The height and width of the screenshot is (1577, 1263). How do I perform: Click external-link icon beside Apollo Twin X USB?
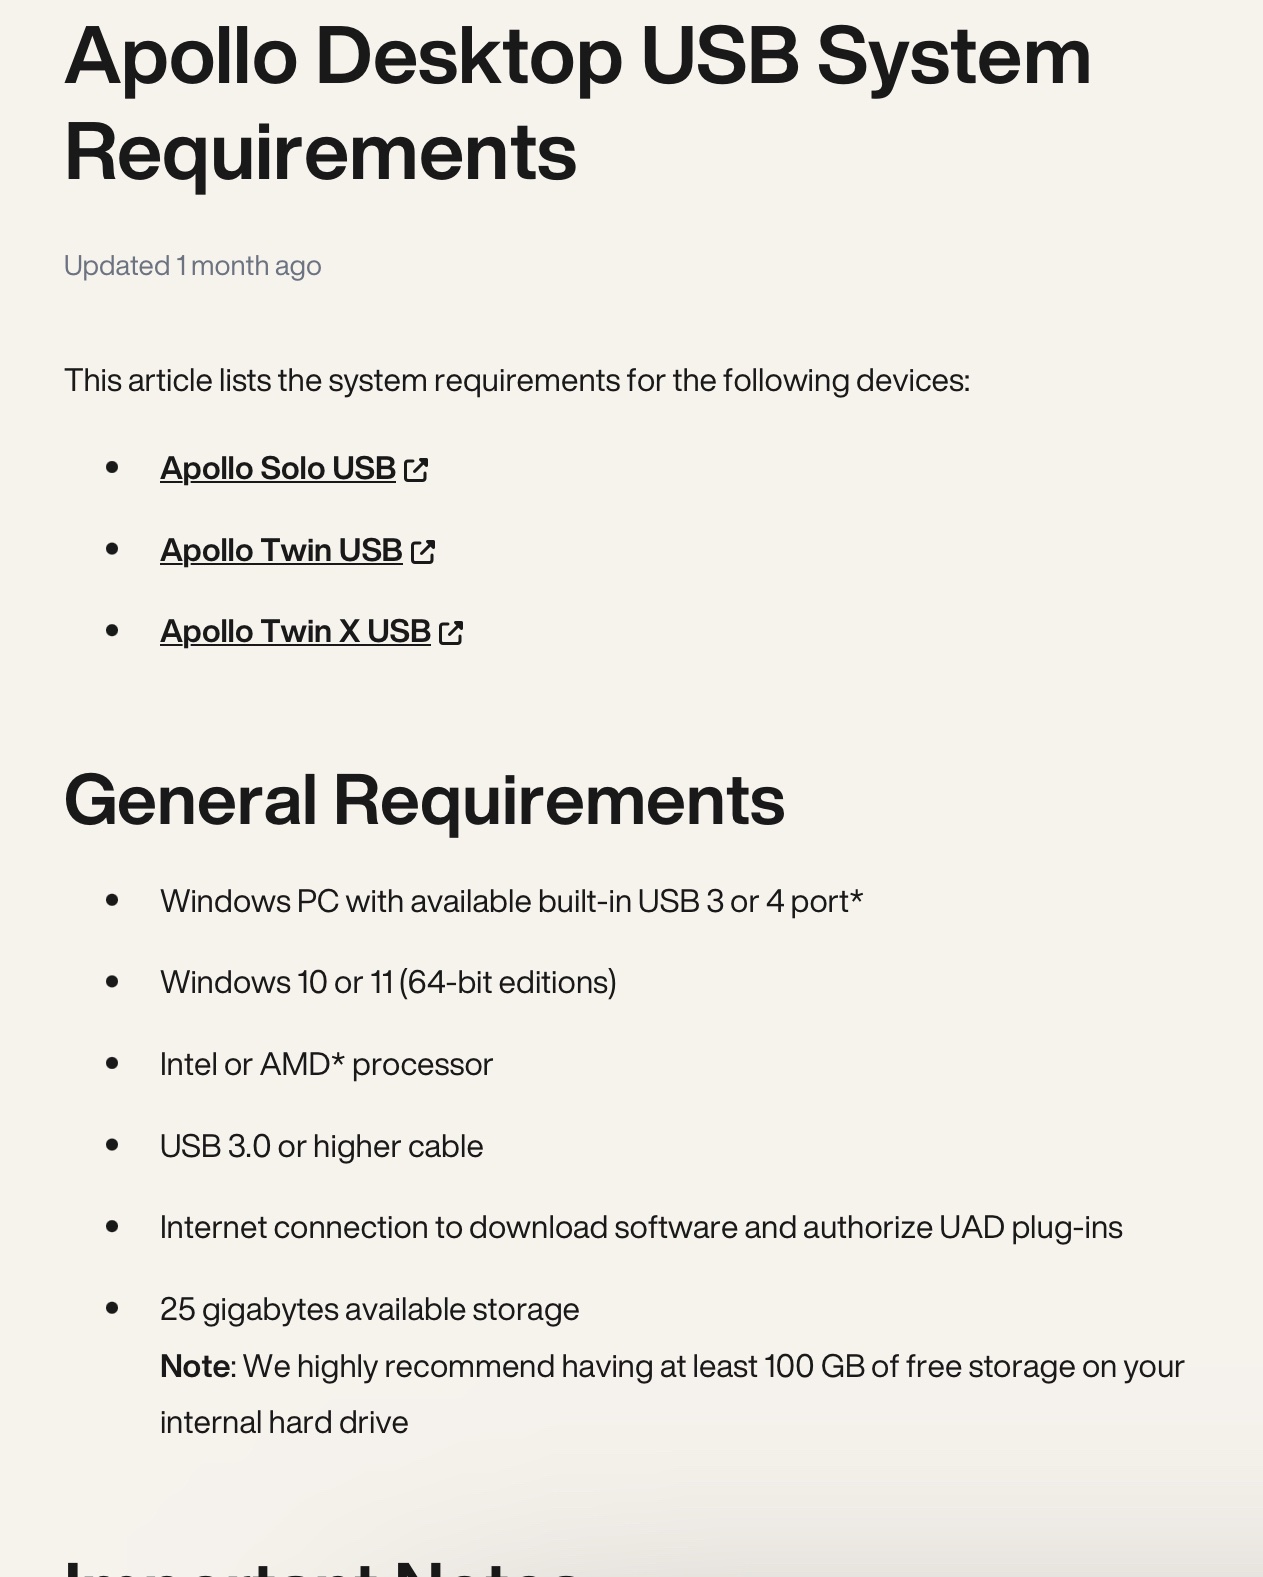451,633
